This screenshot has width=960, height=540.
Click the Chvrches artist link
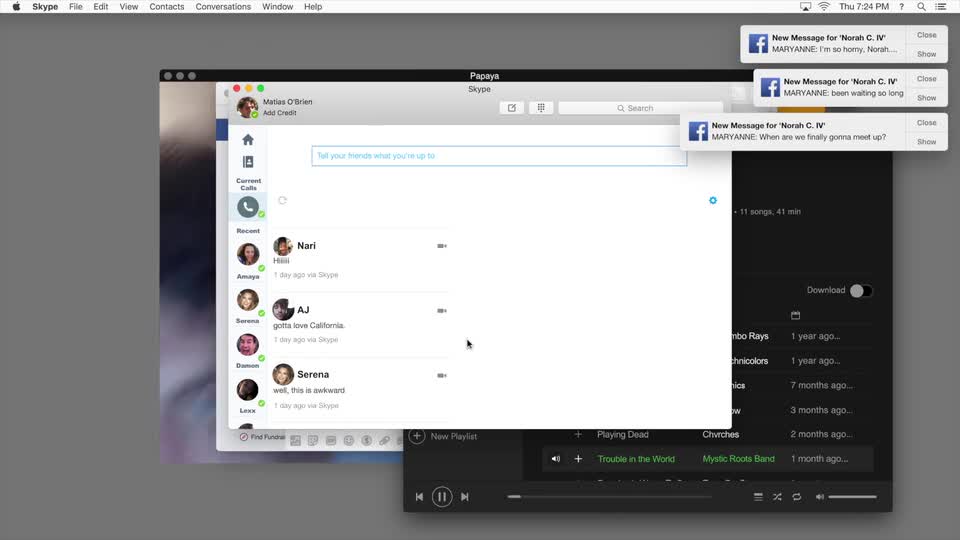[x=720, y=434]
